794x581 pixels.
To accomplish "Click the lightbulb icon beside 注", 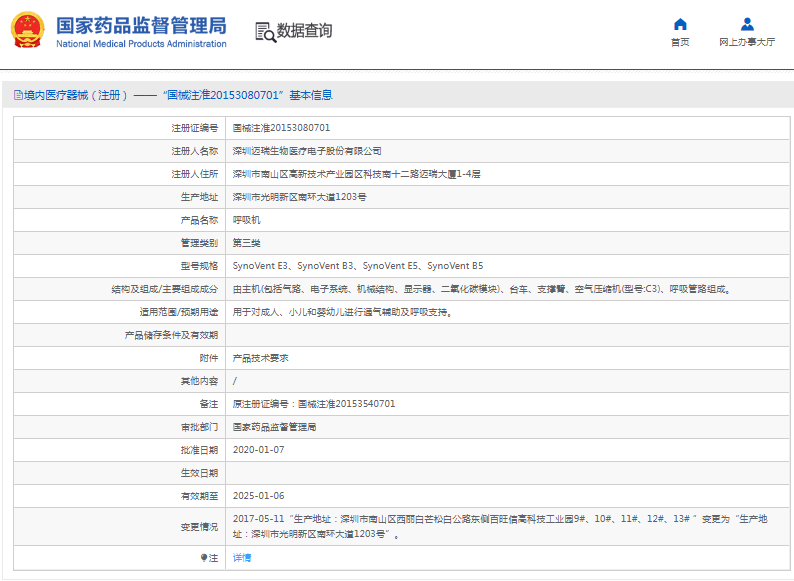I will click(205, 557).
